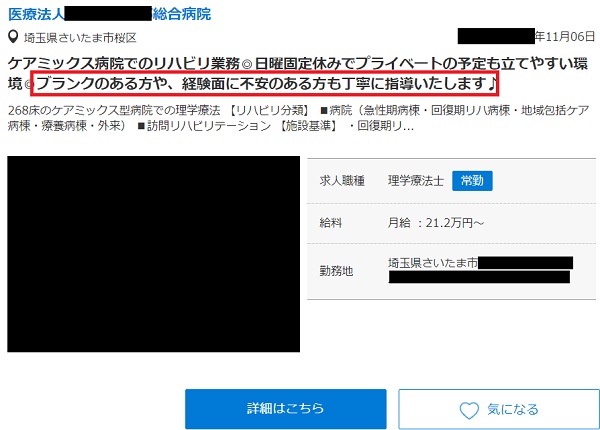Click the 総合病院 part of title

click(182, 14)
